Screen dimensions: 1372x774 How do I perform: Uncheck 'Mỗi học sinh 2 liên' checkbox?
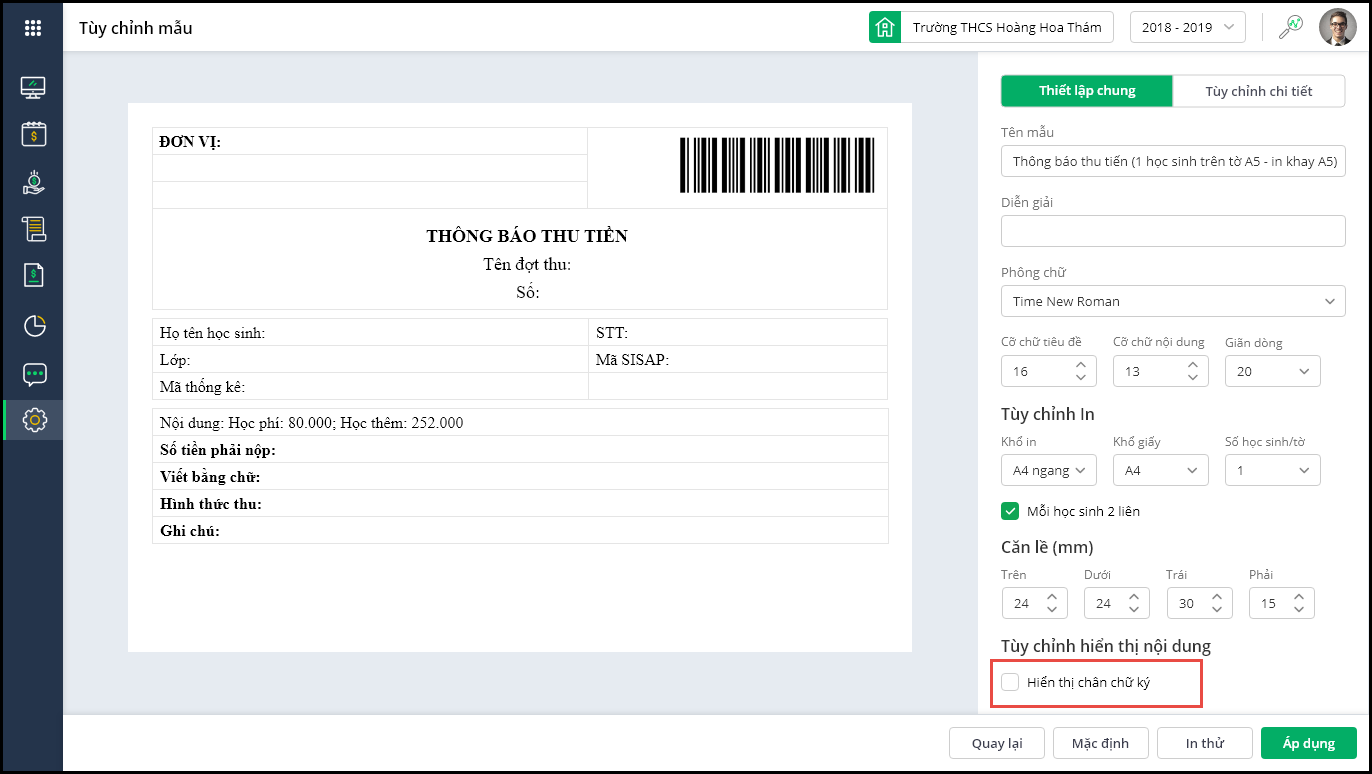point(1011,511)
